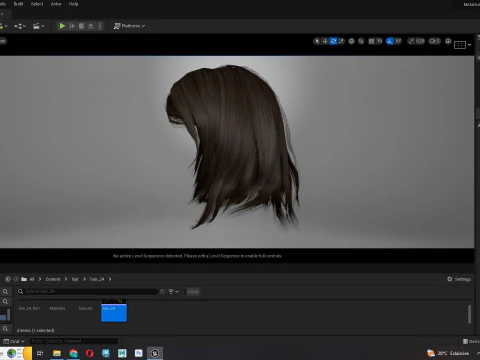480x360 pixels.
Task: Open the play options three-dots menu
Action: coord(100,26)
